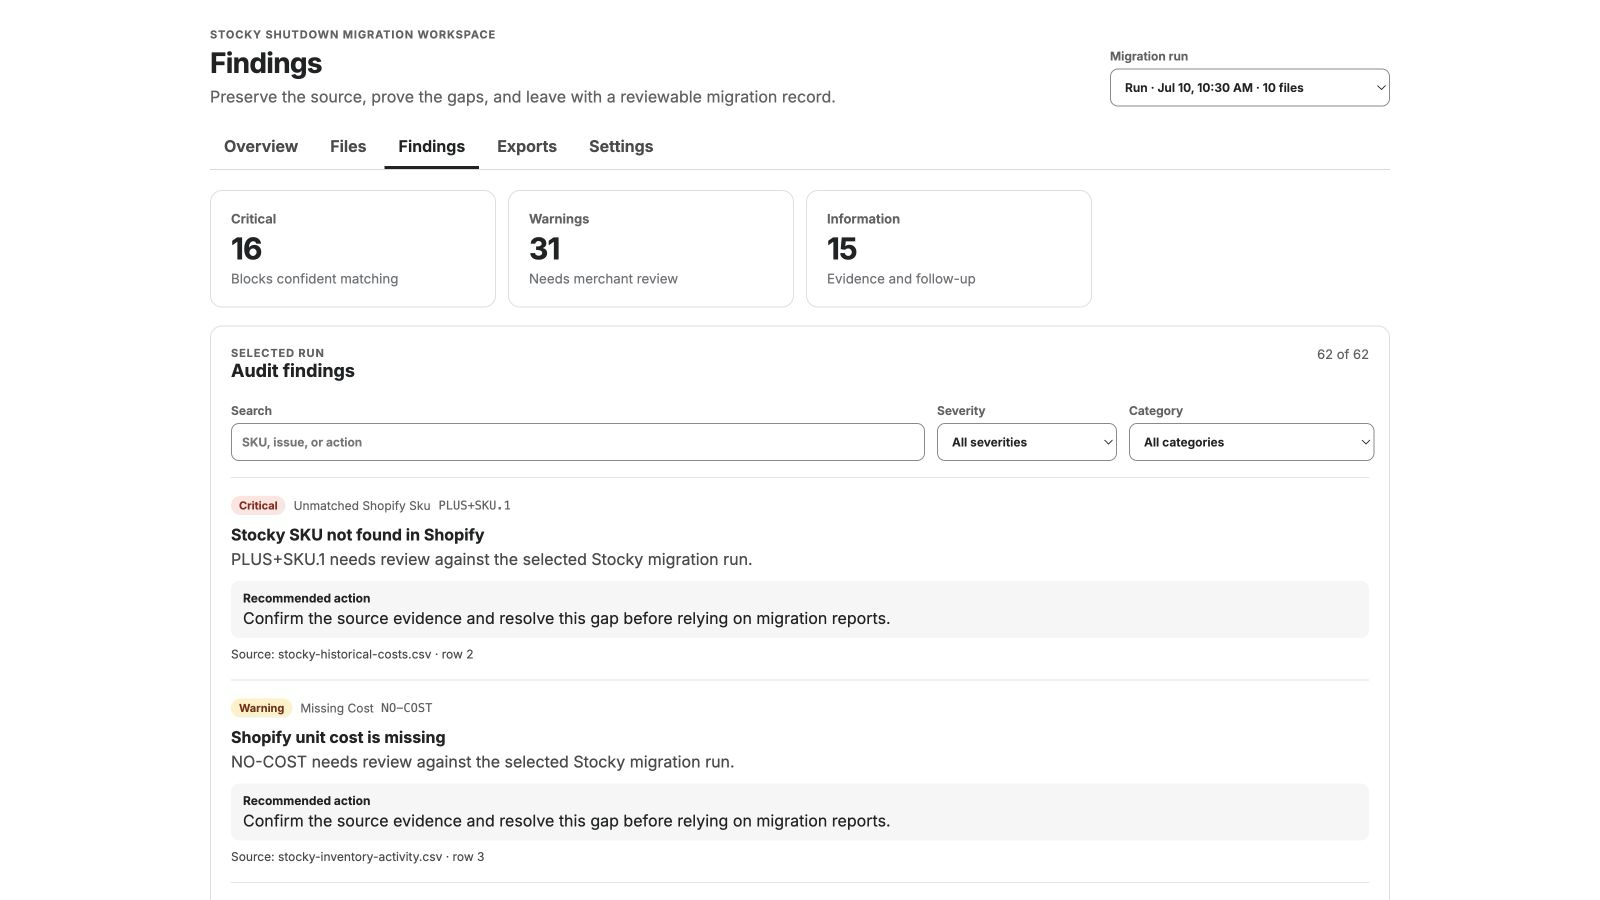The height and width of the screenshot is (900, 1600).
Task: Go to the Settings tab
Action: (621, 146)
